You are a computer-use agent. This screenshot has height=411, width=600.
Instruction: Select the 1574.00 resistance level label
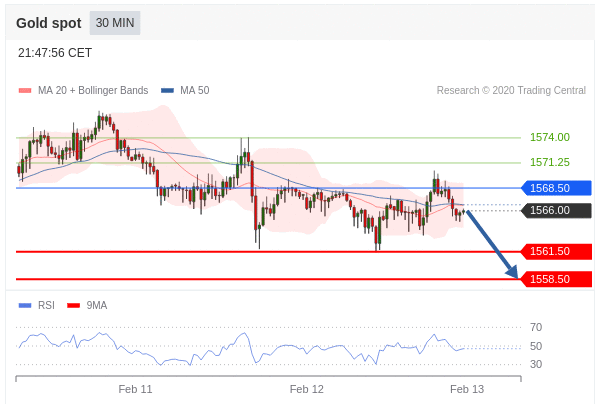point(550,137)
